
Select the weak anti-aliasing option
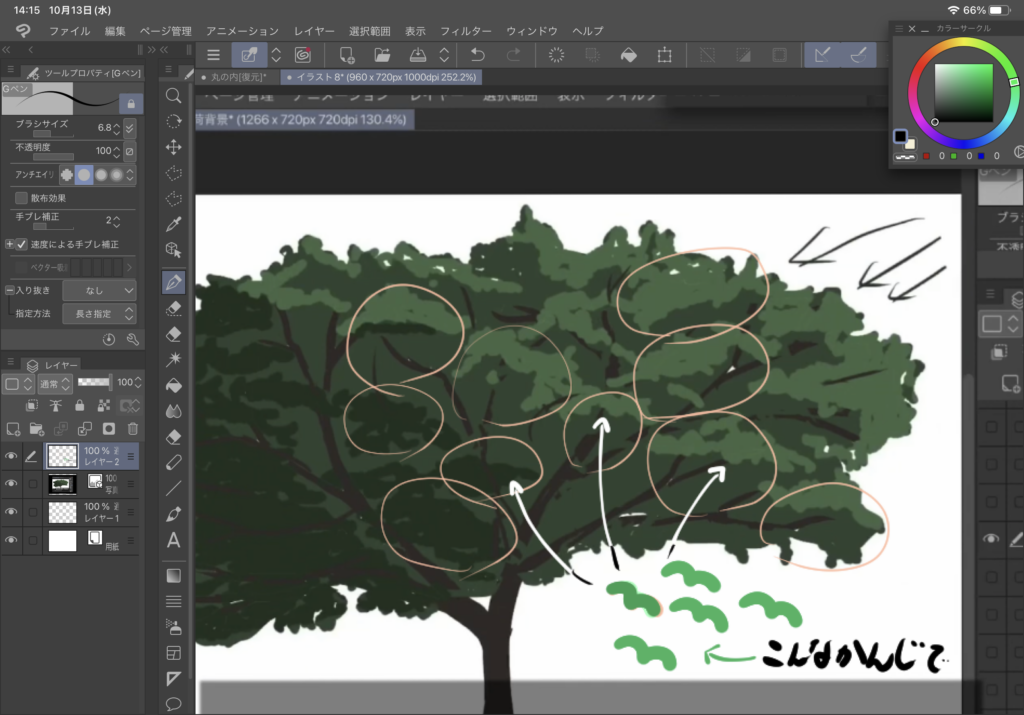(x=84, y=174)
